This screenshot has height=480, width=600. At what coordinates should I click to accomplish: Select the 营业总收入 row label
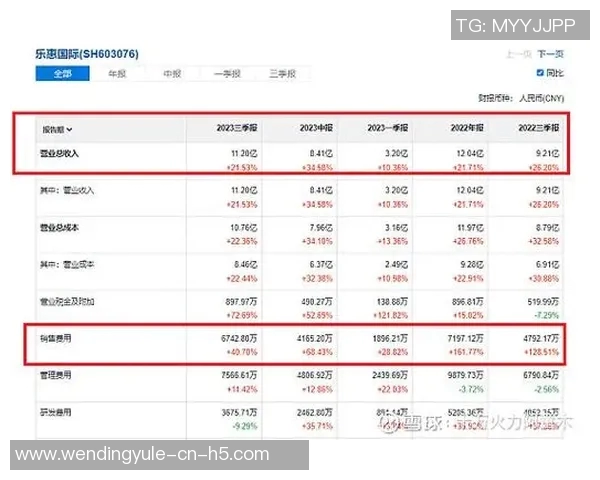pos(59,153)
